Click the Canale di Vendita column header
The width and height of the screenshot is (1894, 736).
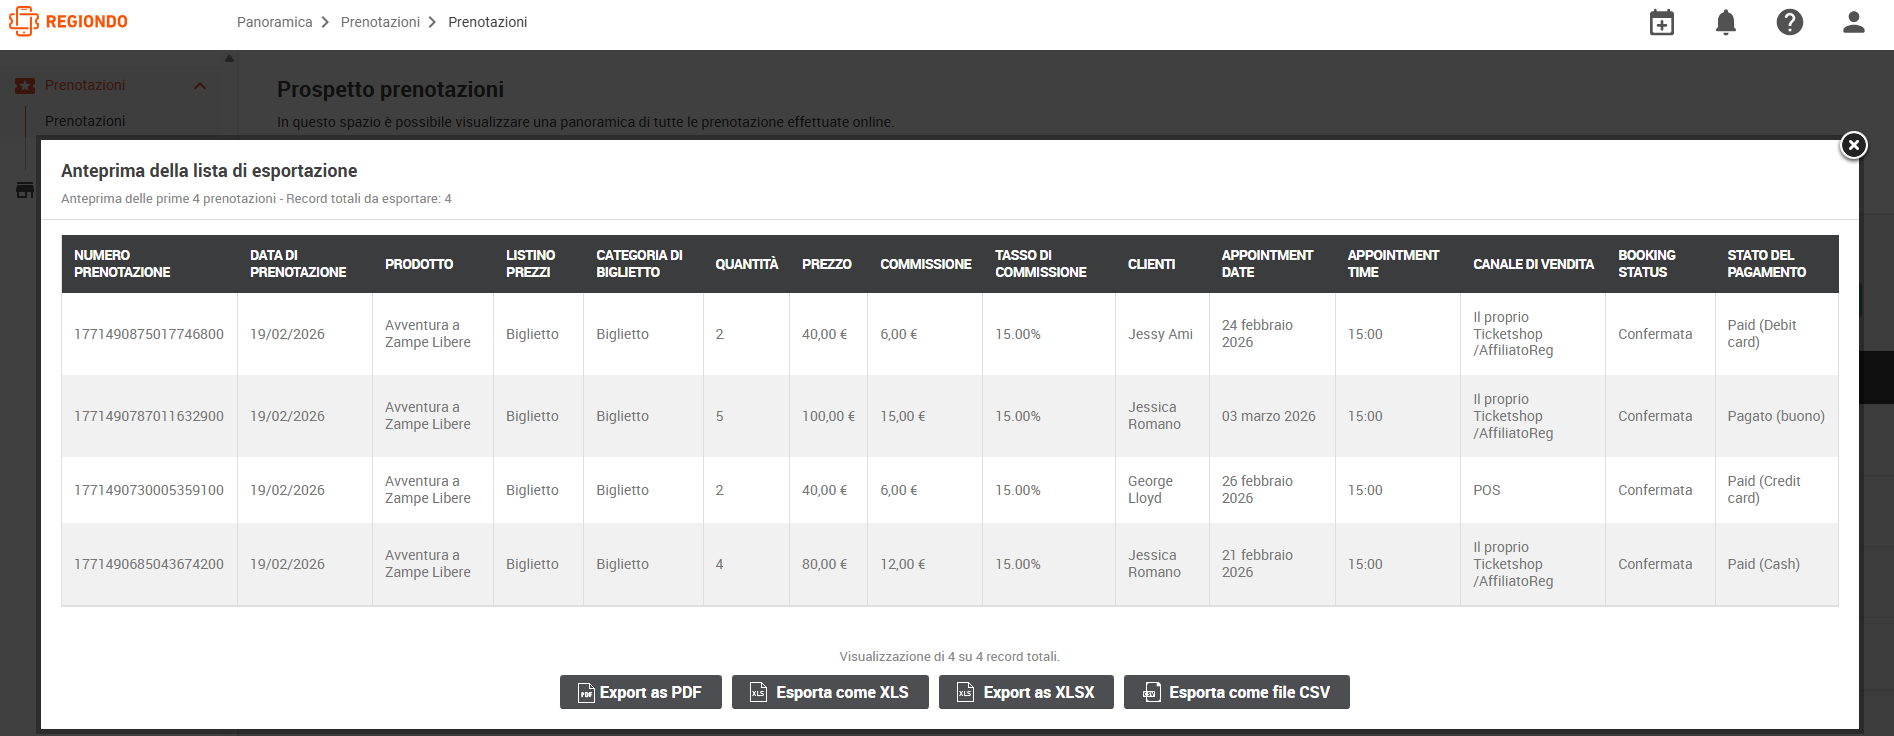click(x=1533, y=264)
